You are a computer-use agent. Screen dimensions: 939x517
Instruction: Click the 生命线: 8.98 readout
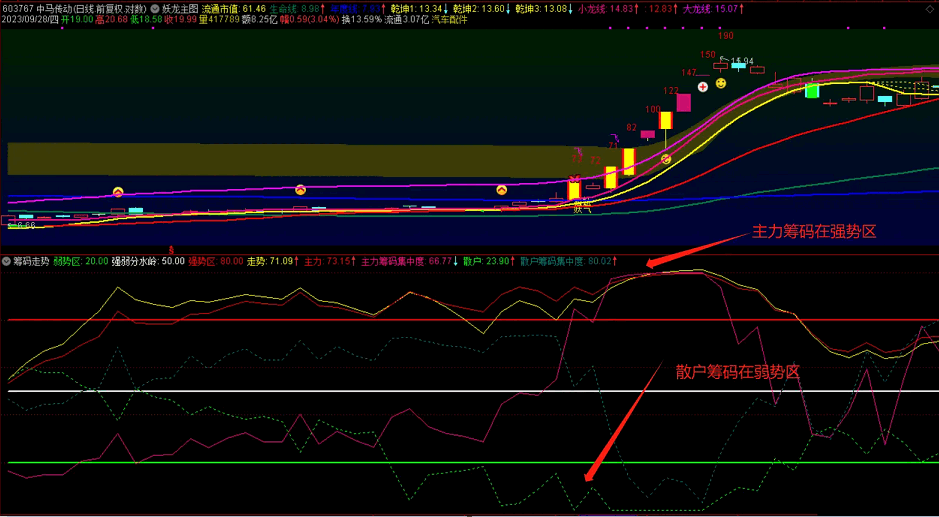pos(297,10)
